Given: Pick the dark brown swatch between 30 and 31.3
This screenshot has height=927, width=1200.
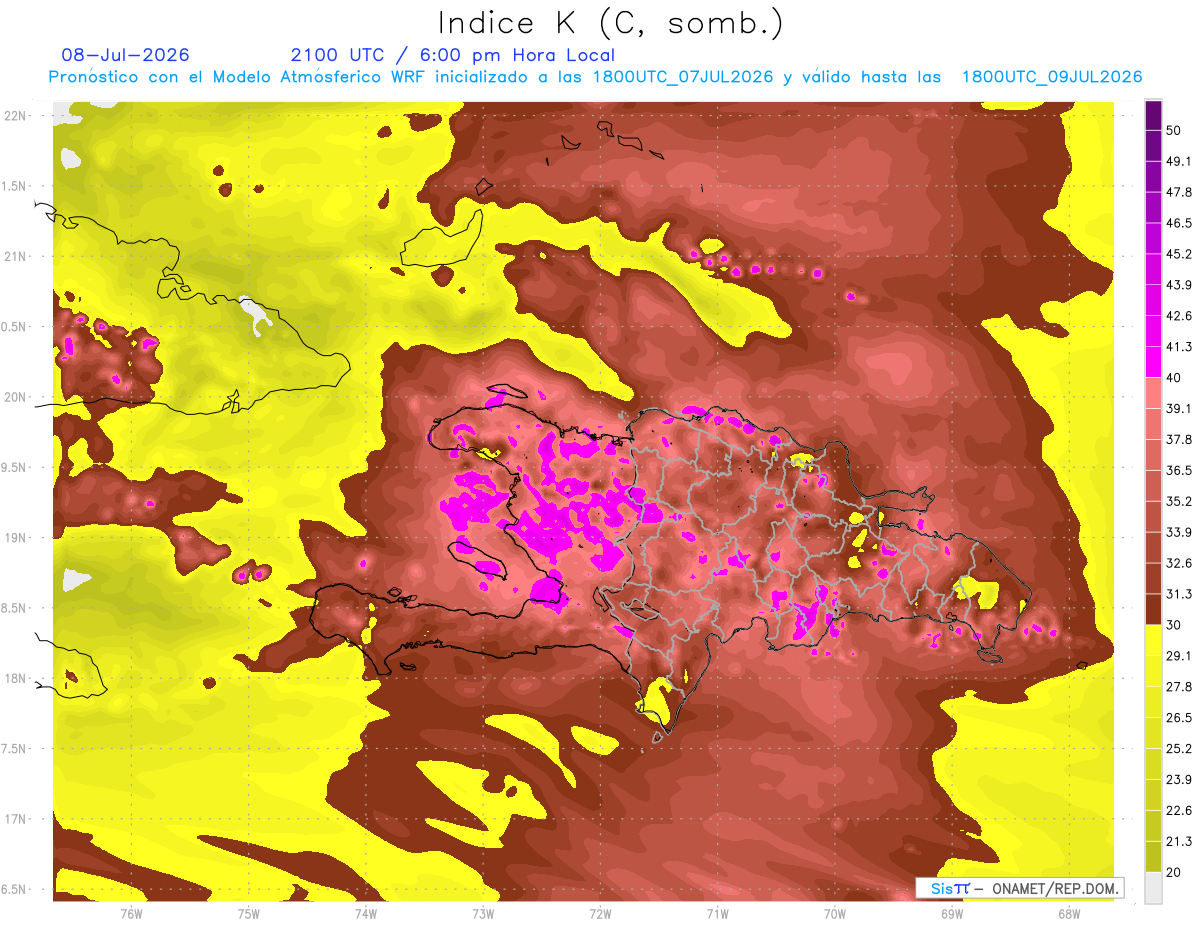Looking at the screenshot, I should click(x=1153, y=610).
